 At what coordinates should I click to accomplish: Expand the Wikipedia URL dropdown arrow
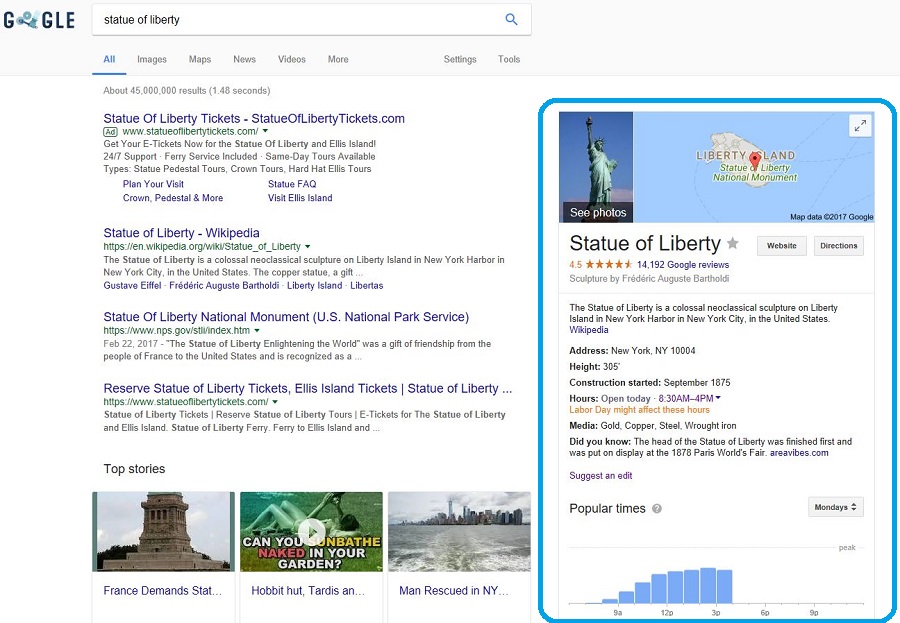coord(308,246)
